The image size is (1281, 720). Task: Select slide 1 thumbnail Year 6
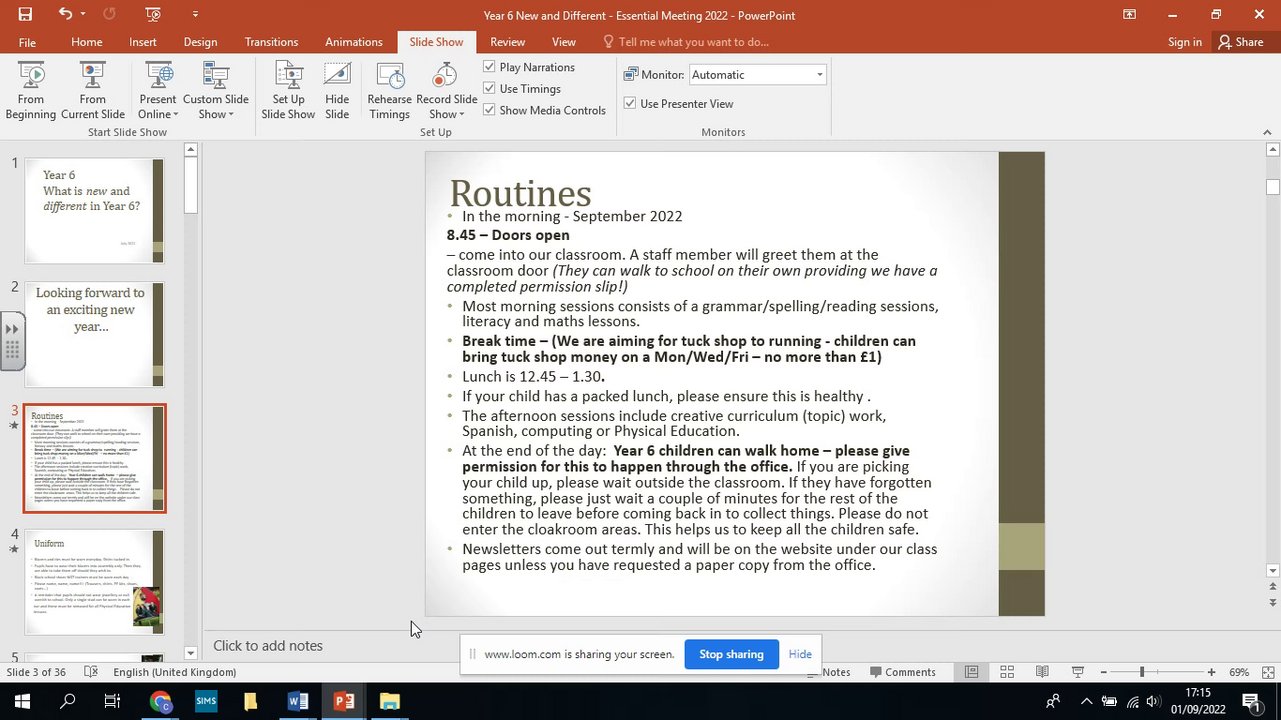tap(94, 211)
